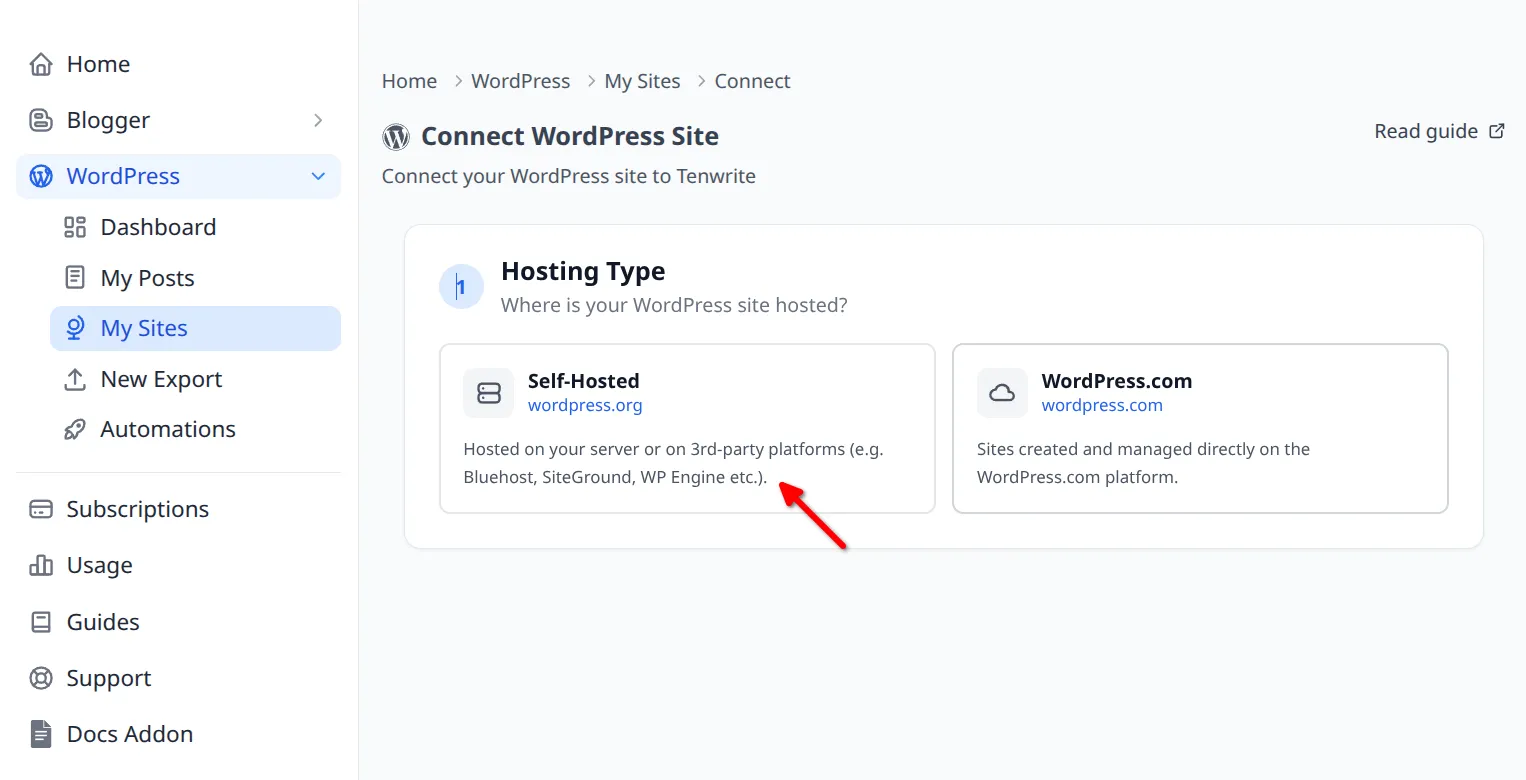Image resolution: width=1526 pixels, height=780 pixels.
Task: Open the Guides menu item
Action: click(102, 621)
